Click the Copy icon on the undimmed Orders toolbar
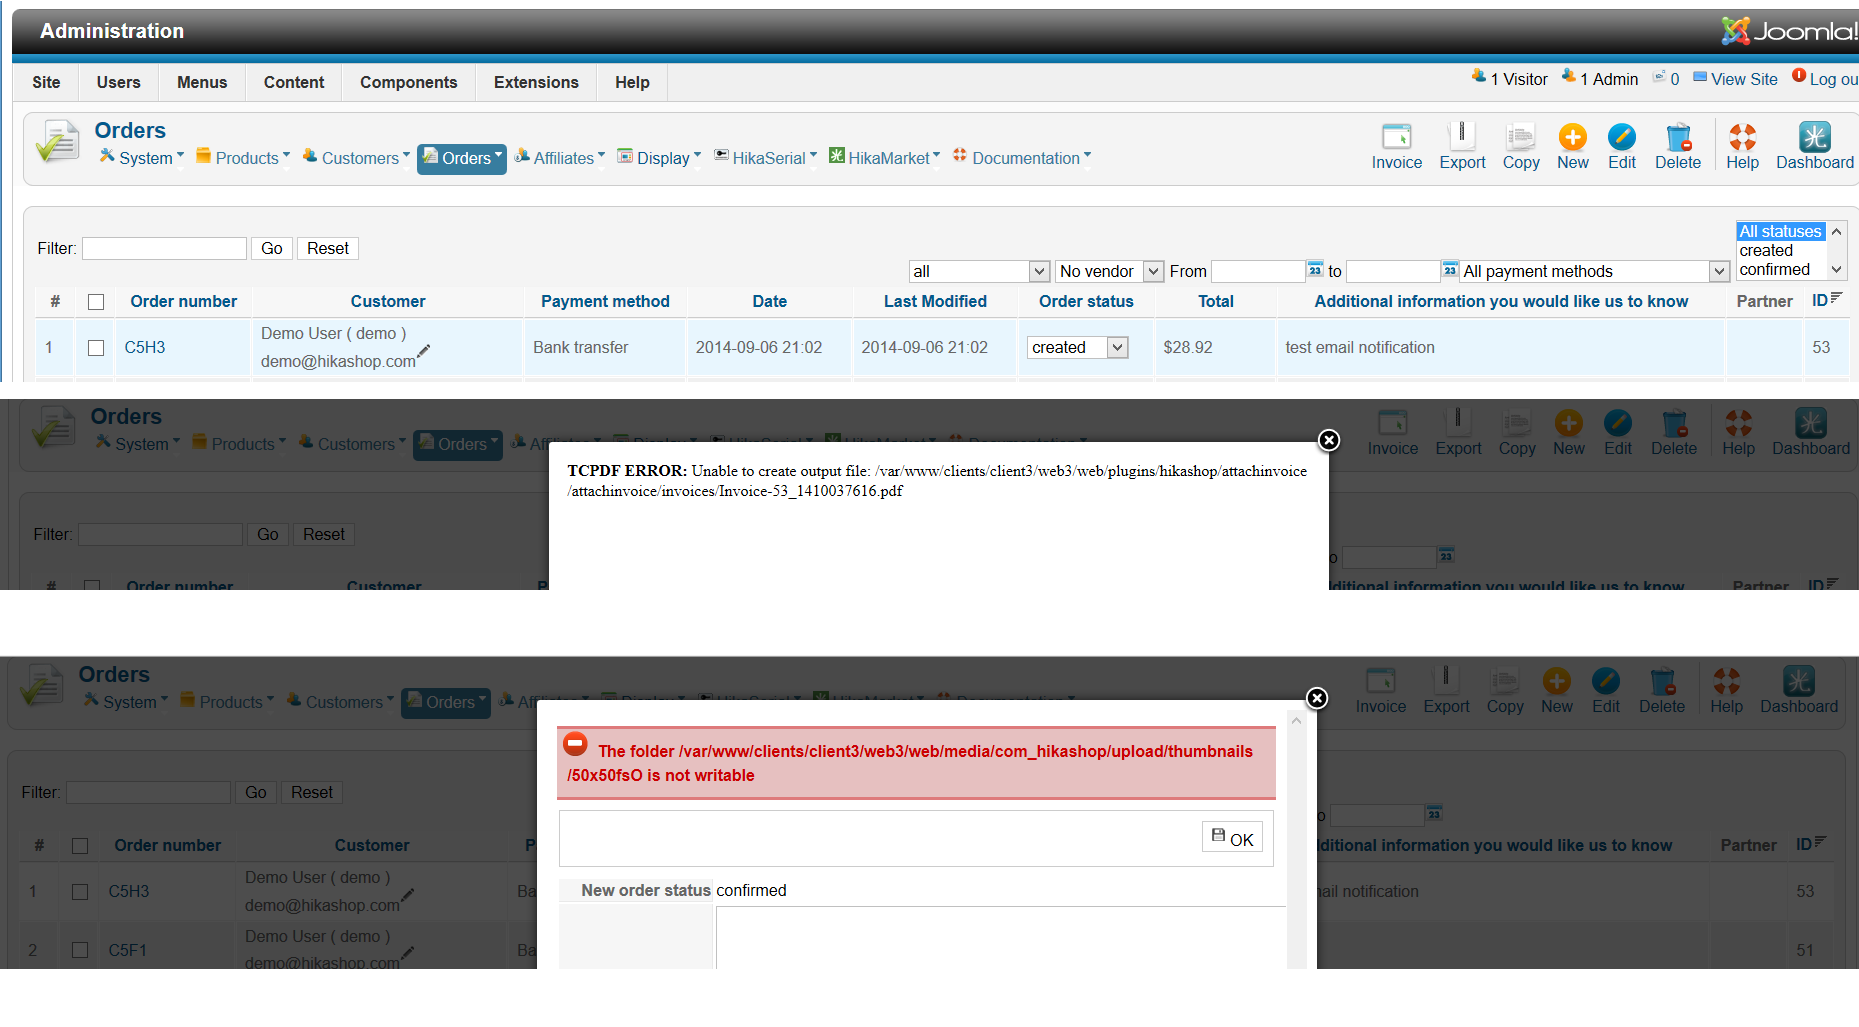 pyautogui.click(x=1520, y=137)
